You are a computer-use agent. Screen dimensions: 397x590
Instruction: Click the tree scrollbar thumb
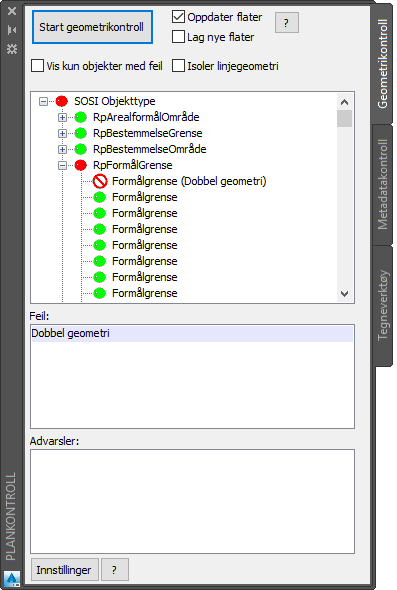tap(344, 119)
